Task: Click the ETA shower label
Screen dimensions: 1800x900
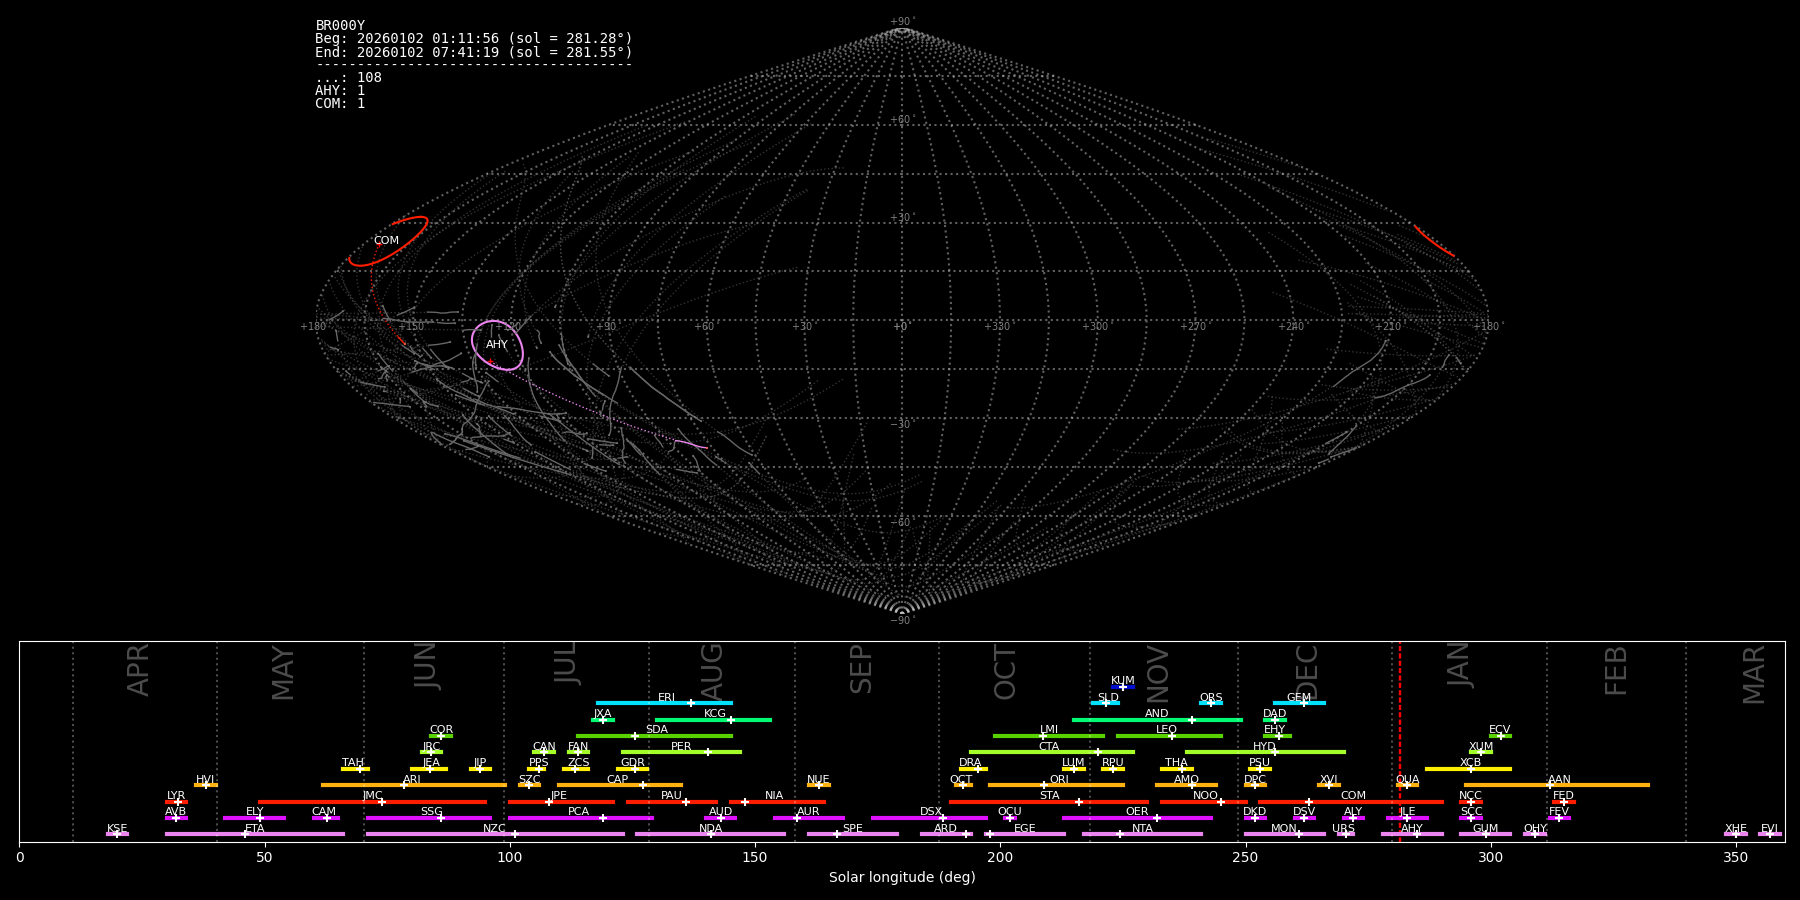Action: click(x=255, y=829)
